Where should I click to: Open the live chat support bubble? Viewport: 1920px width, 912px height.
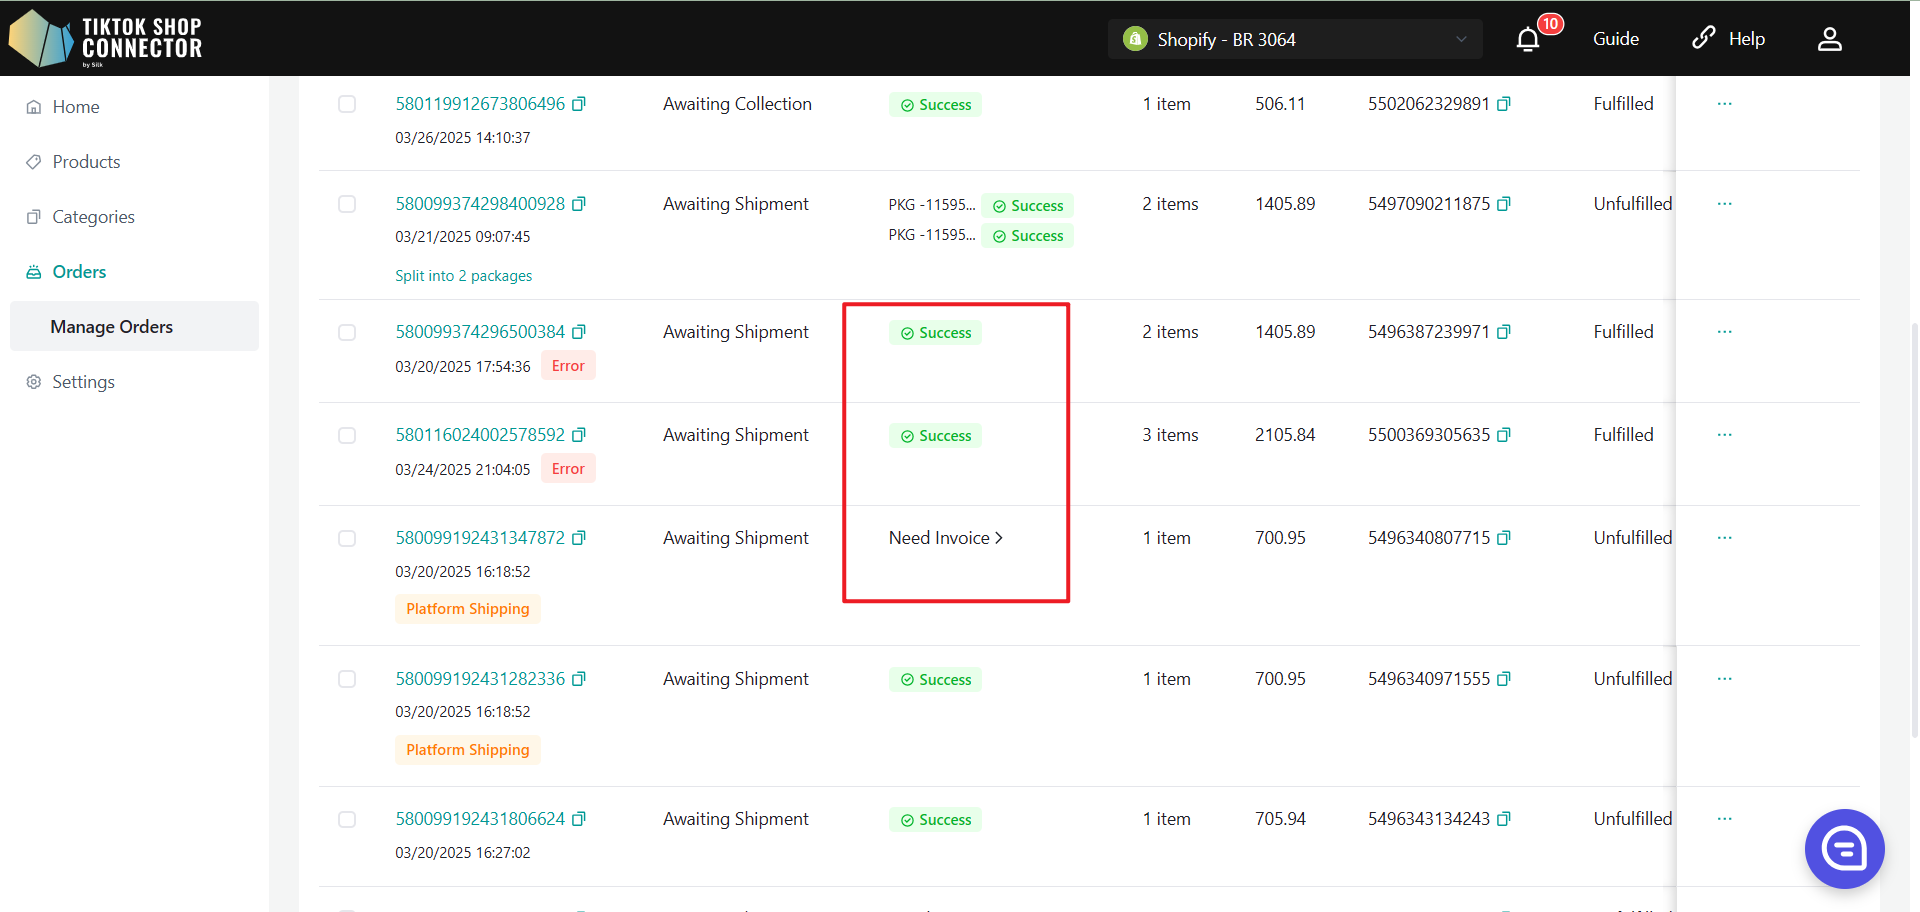[x=1844, y=848]
